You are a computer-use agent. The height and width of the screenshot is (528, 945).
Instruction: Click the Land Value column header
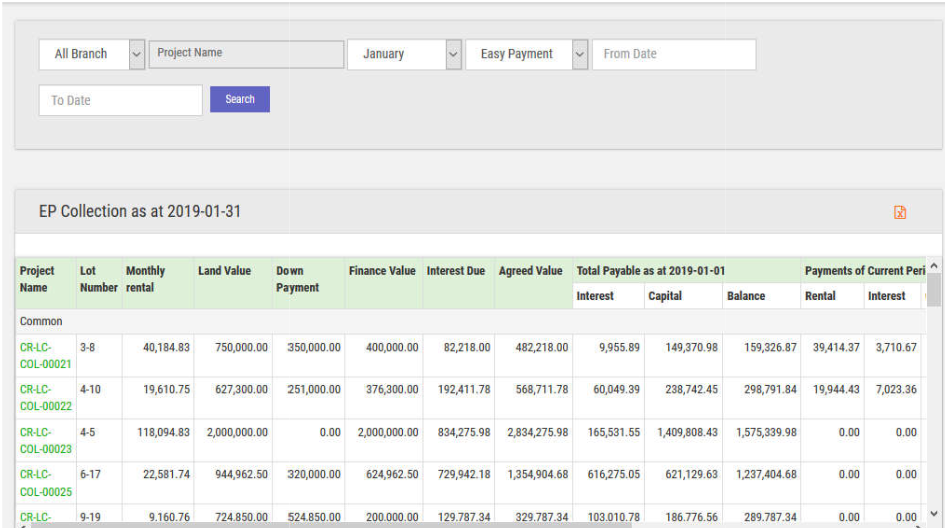224,271
